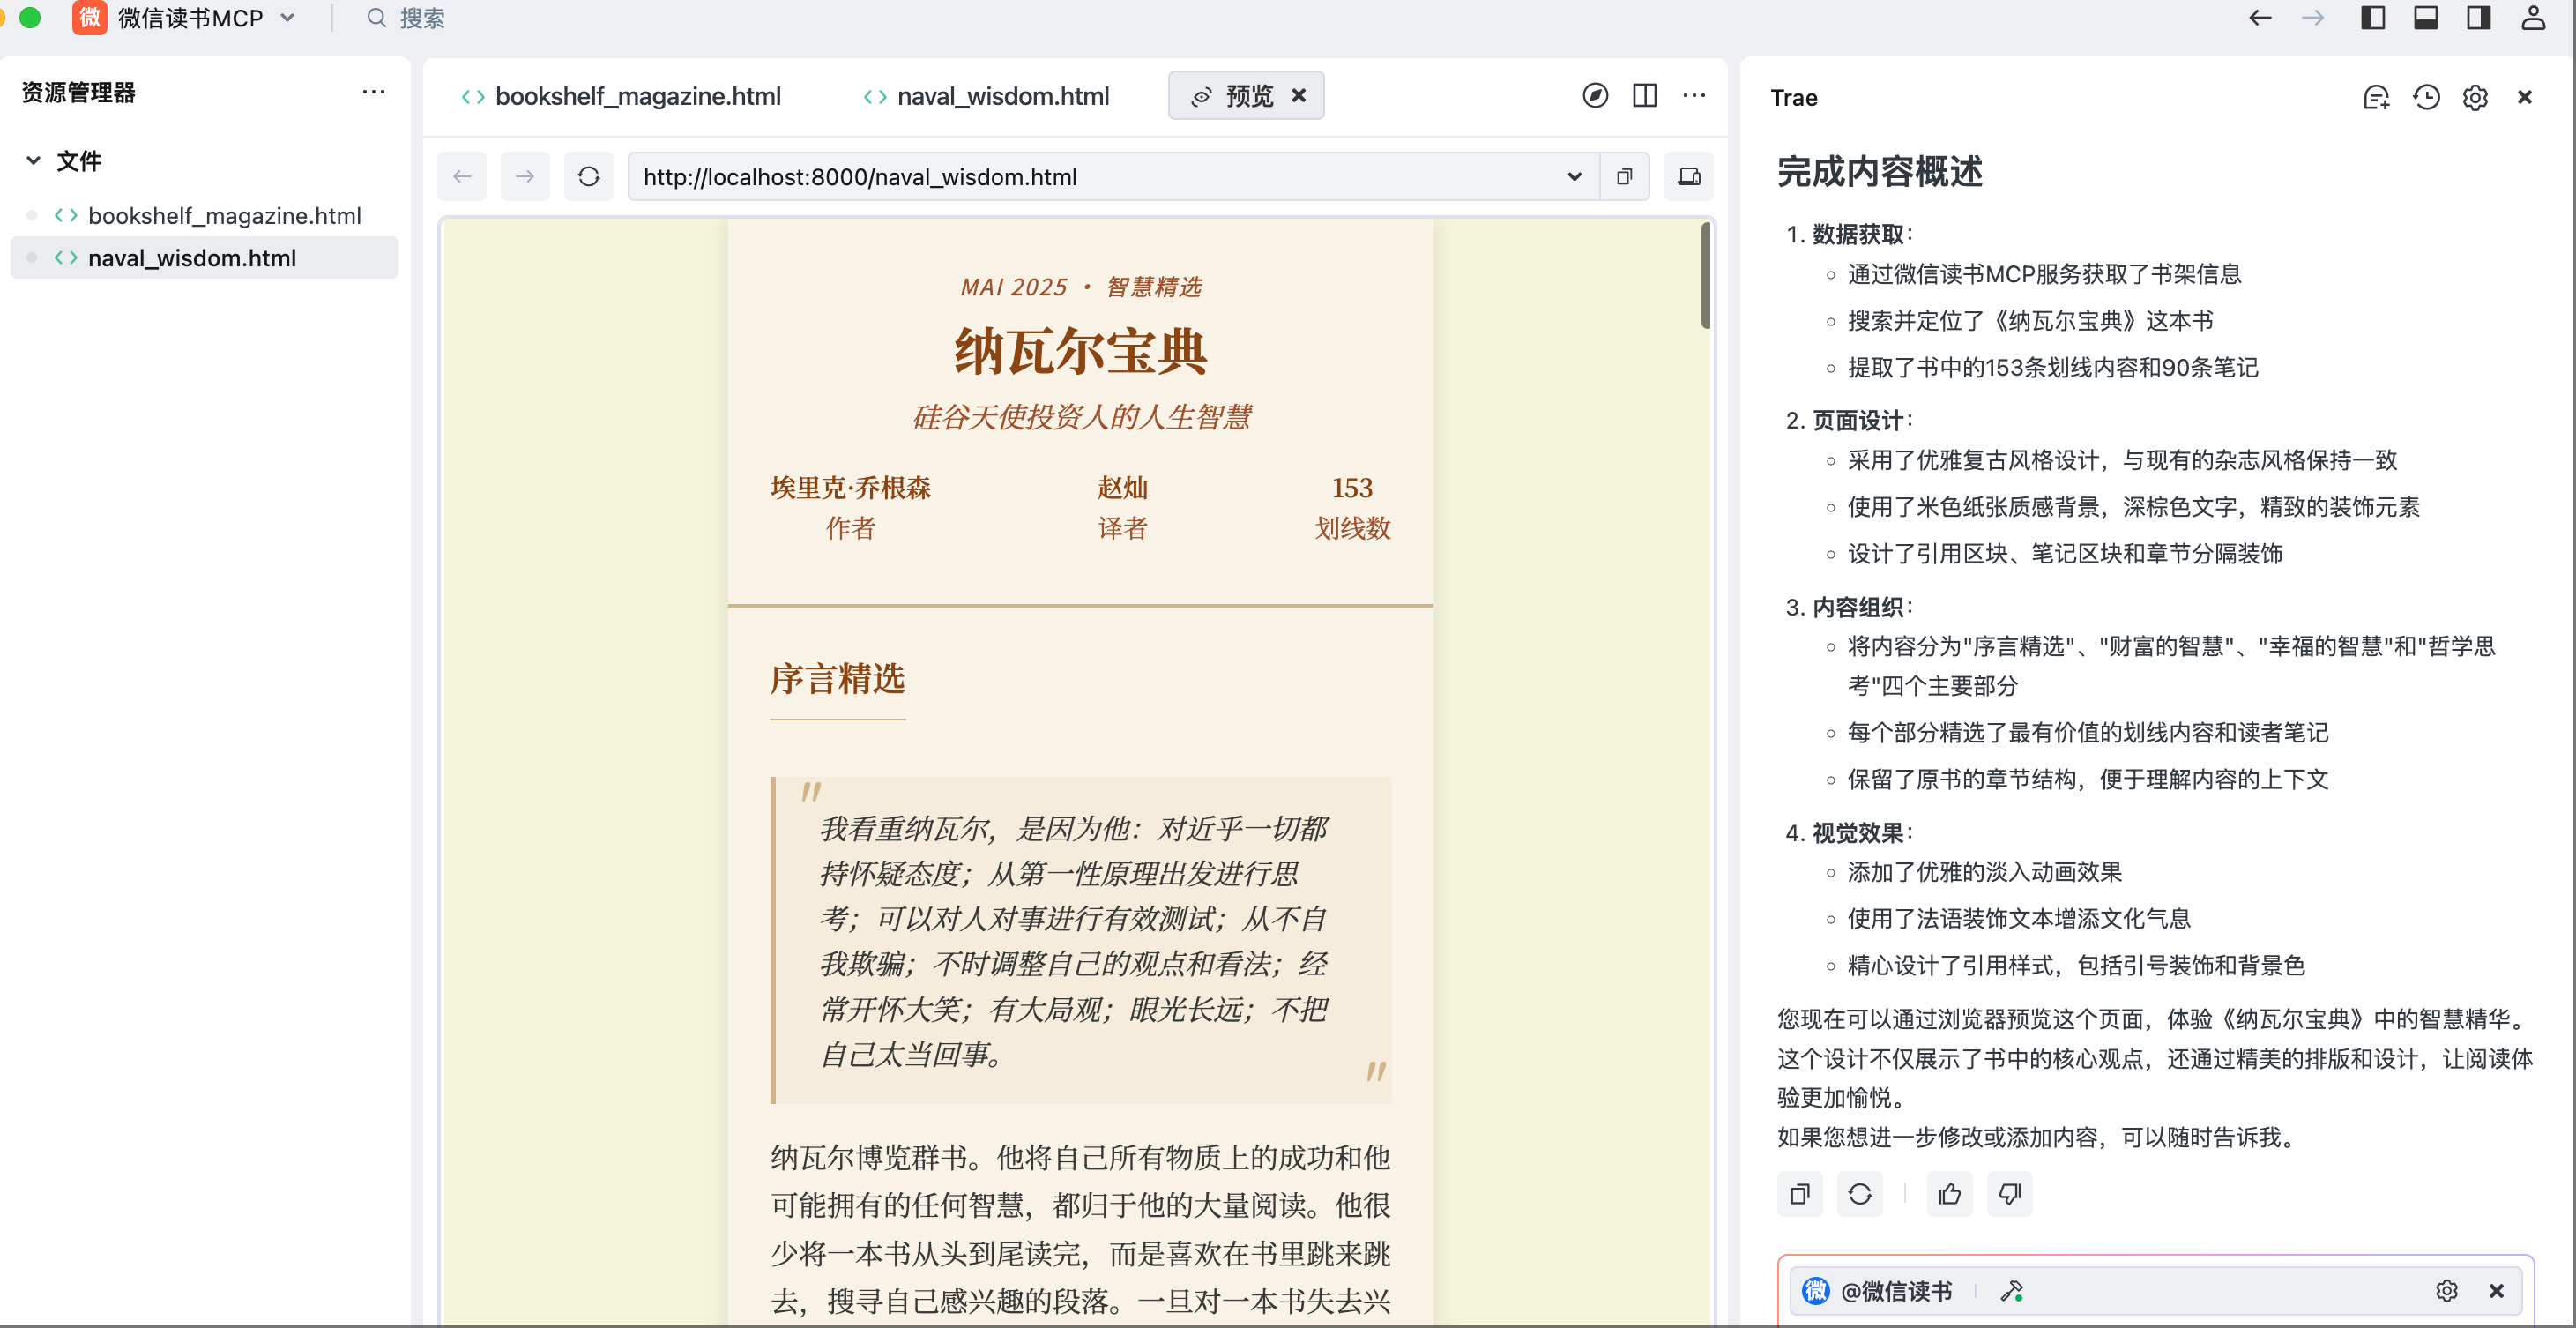This screenshot has width=2576, height=1328.
Task: Open bookshelf_magazine.html in file tree
Action: point(224,215)
